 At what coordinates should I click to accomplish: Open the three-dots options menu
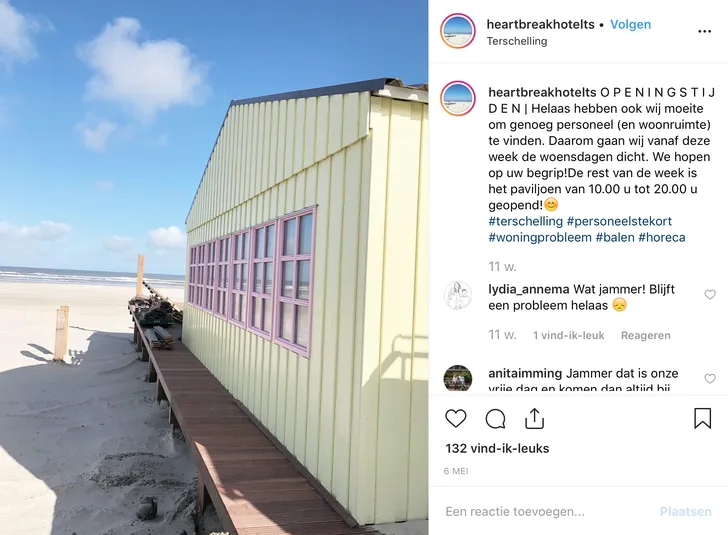(704, 32)
